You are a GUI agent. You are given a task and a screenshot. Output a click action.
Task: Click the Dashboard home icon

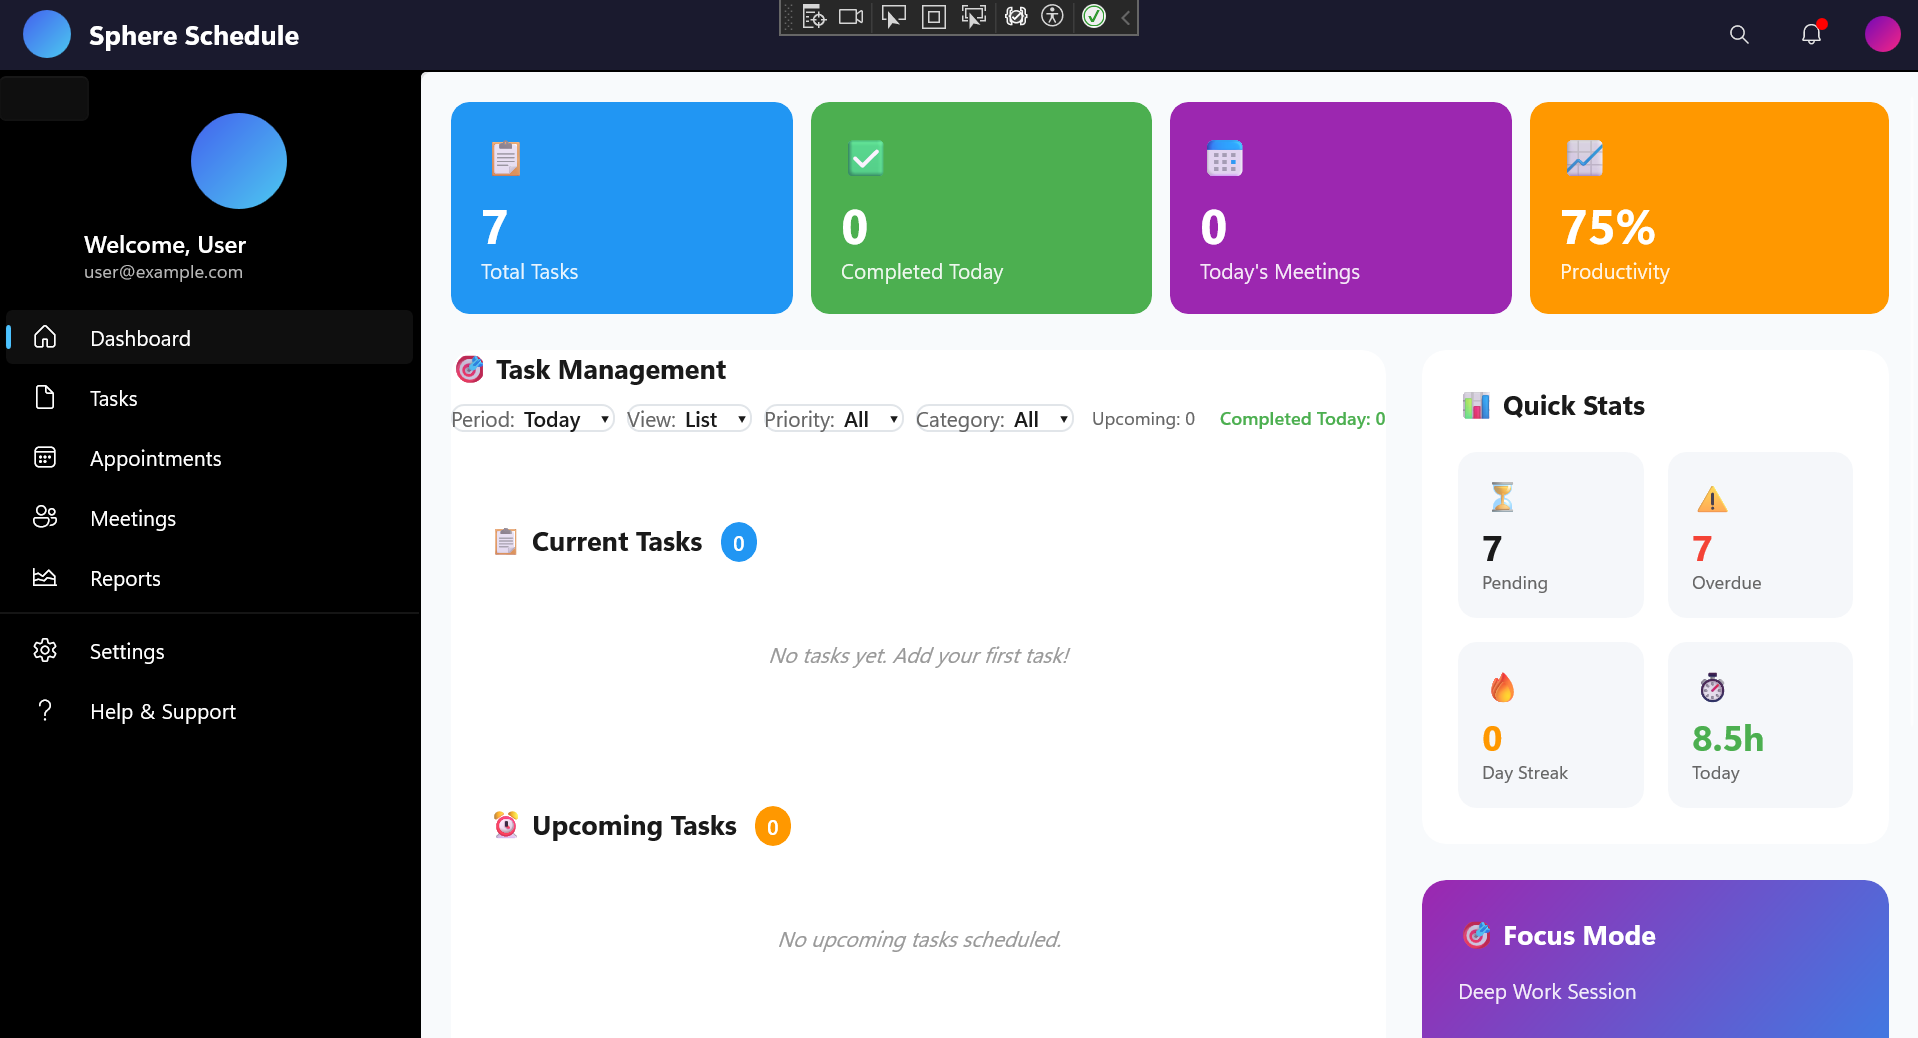45,338
